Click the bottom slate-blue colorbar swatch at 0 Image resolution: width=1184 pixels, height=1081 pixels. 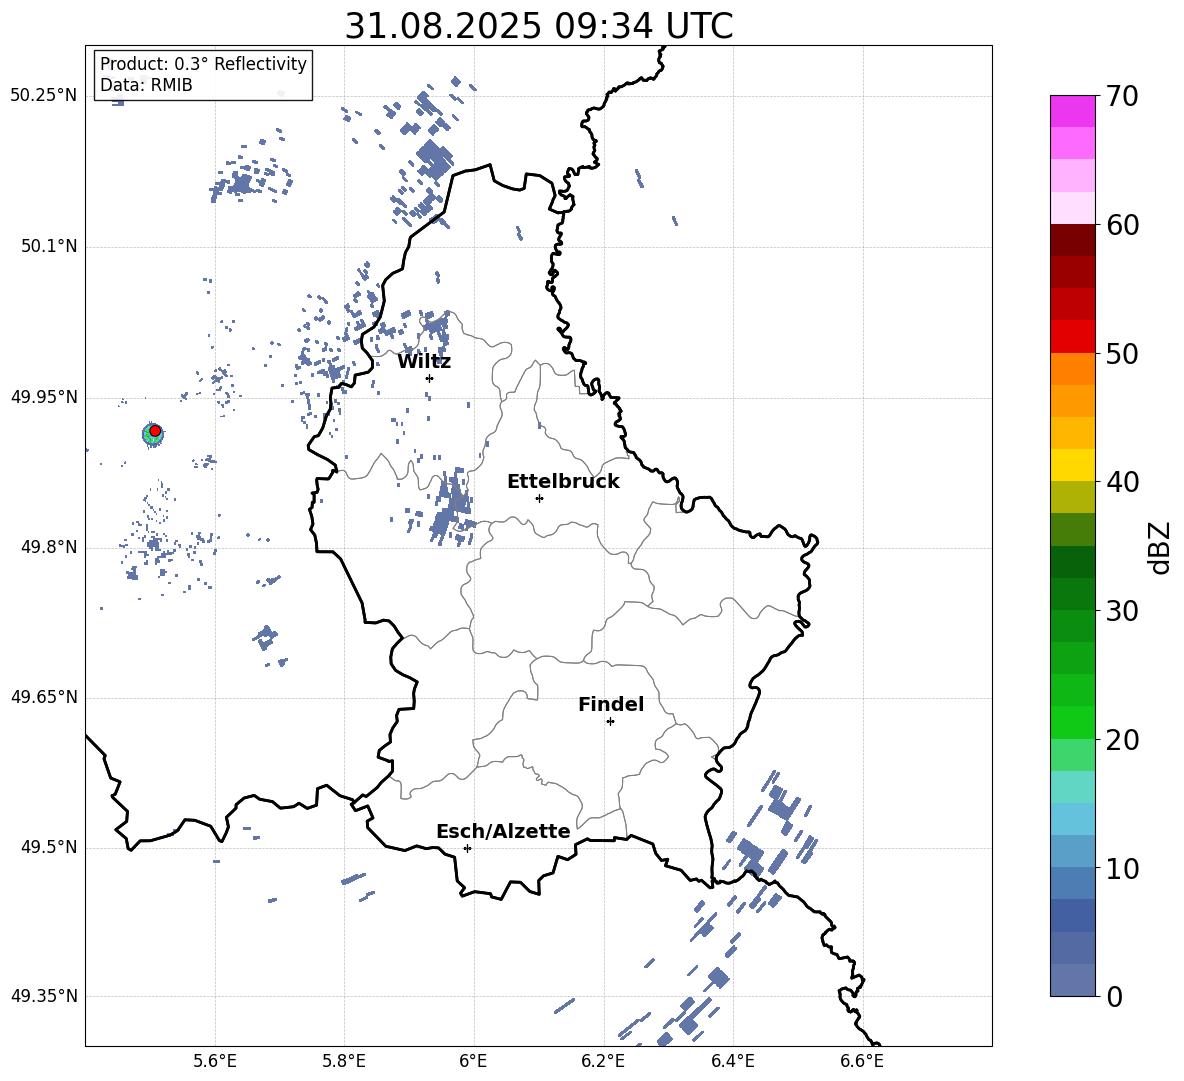click(1072, 980)
